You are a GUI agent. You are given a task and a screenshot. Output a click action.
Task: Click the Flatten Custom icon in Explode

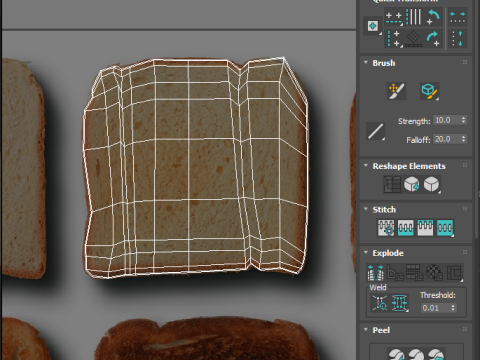click(455, 273)
